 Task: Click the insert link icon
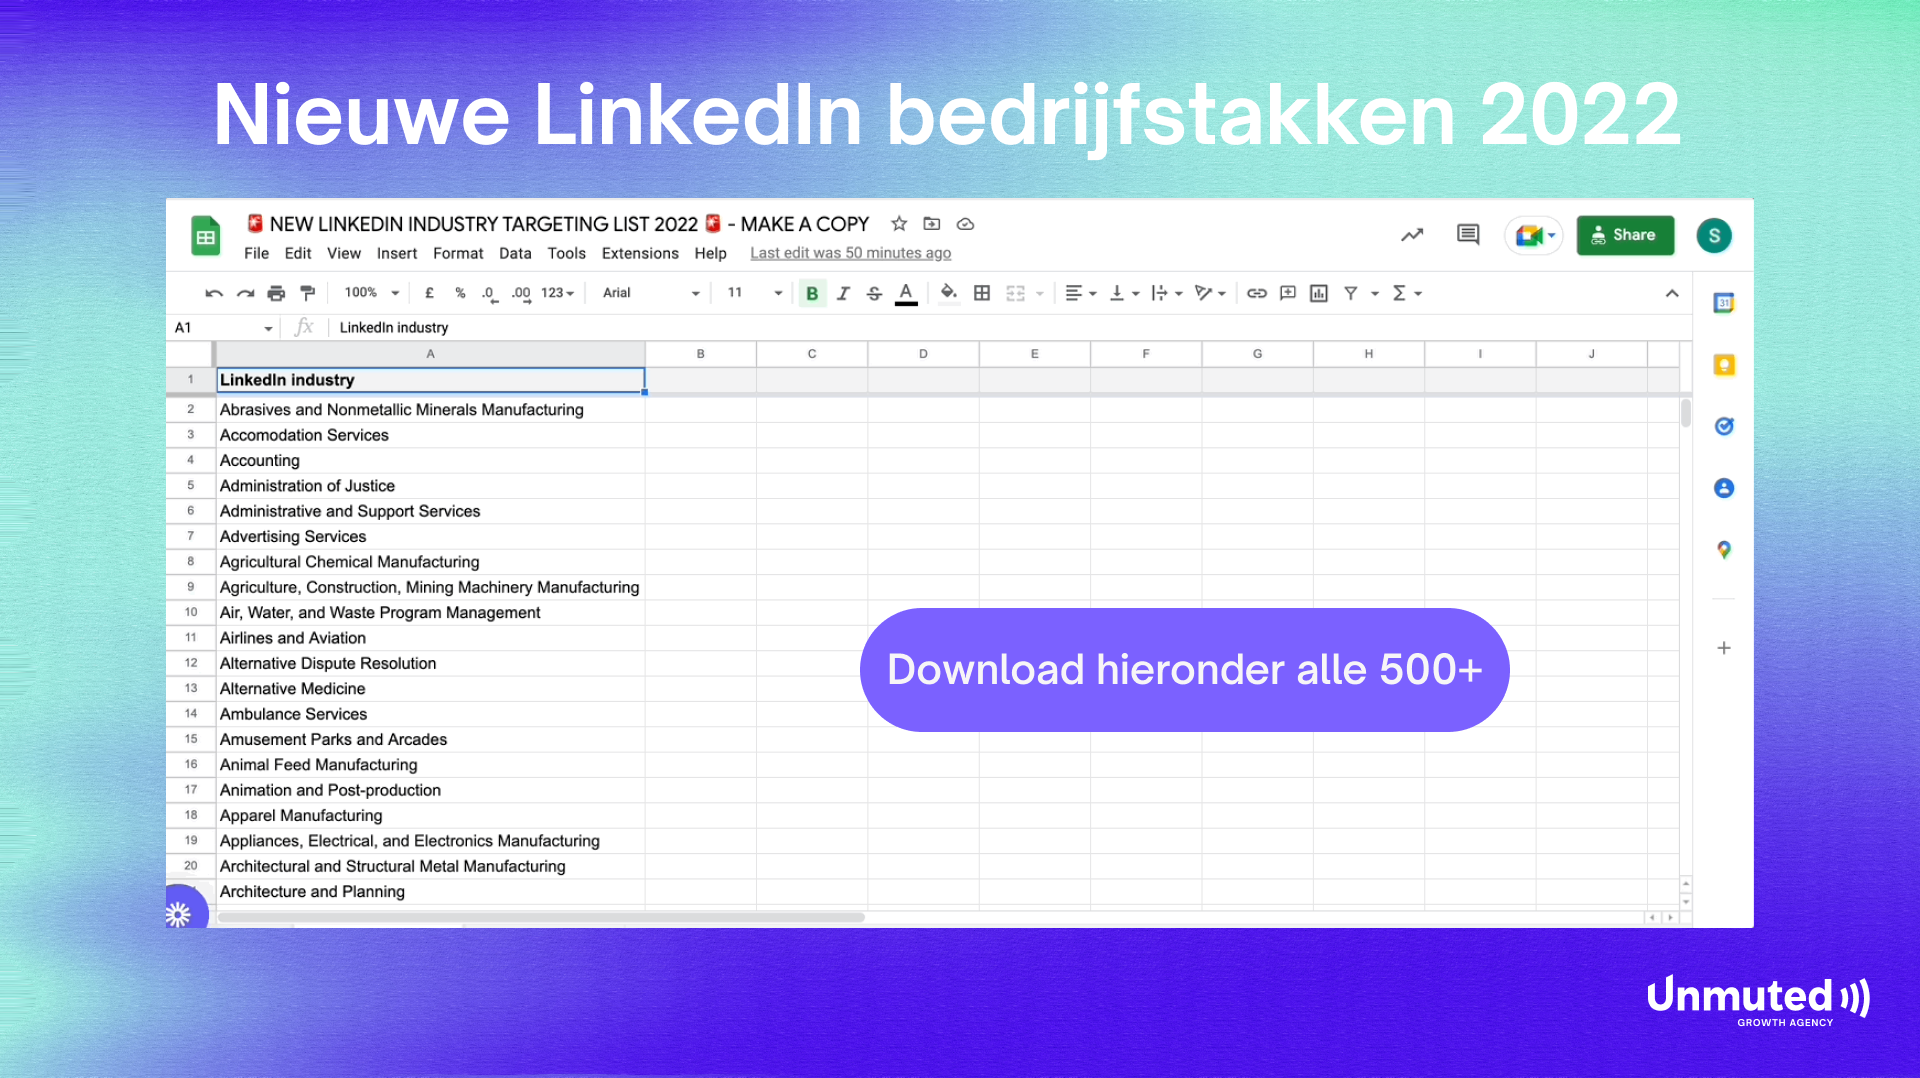pos(1257,293)
